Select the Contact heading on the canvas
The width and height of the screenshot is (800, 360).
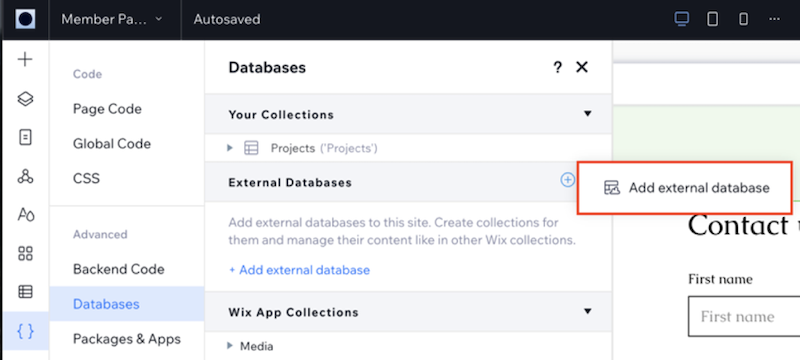(743, 226)
